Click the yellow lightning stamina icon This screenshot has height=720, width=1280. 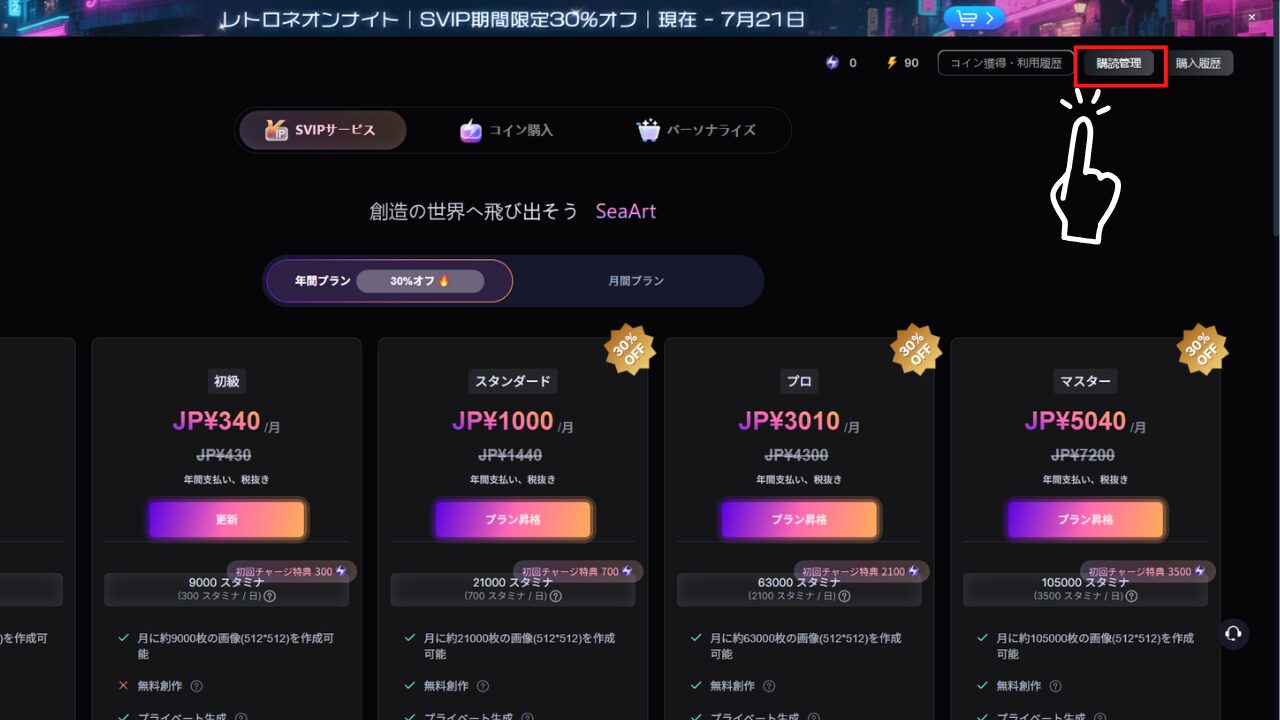coord(892,63)
